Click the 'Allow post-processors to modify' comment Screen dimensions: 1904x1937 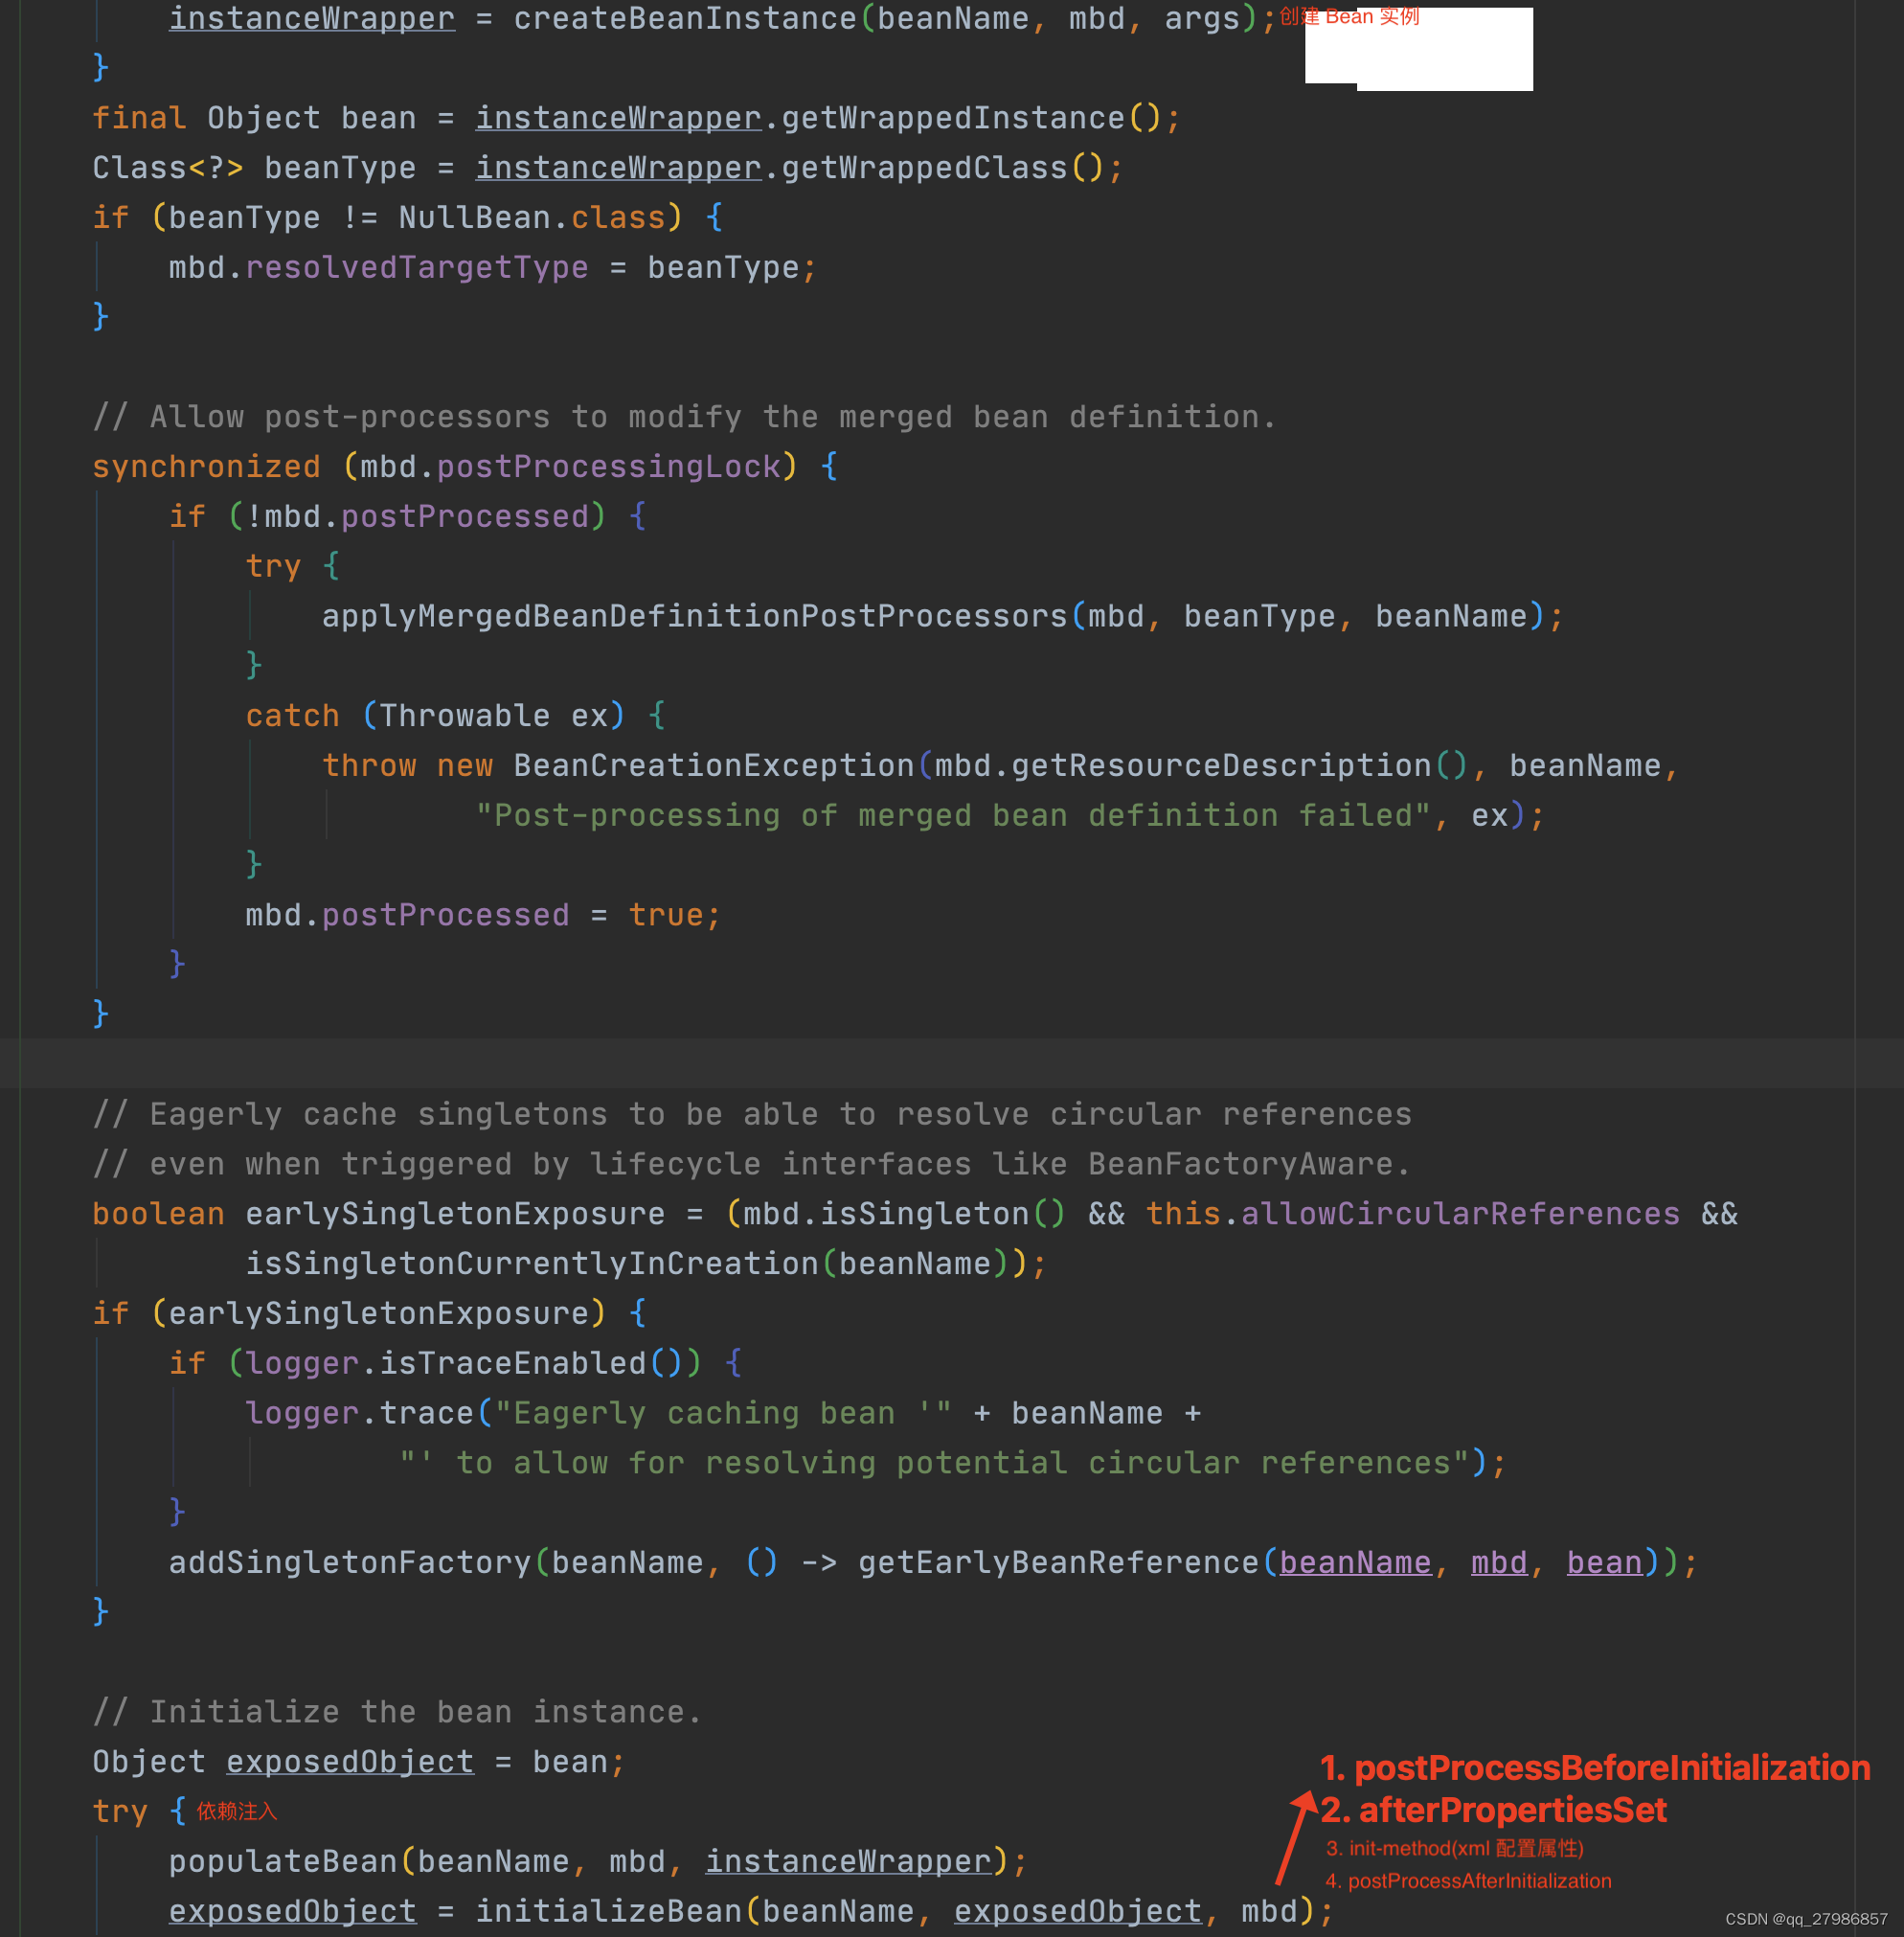click(685, 417)
